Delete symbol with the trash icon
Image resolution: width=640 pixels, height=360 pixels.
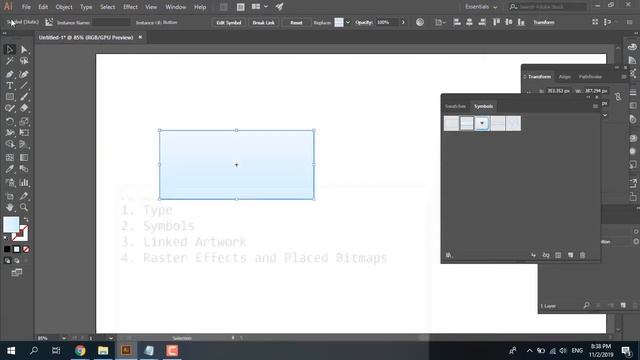(582, 255)
